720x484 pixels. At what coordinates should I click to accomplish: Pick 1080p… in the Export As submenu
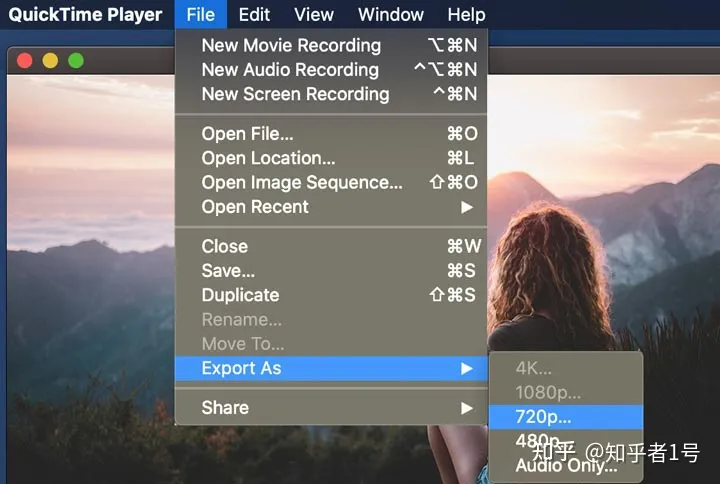(566, 393)
